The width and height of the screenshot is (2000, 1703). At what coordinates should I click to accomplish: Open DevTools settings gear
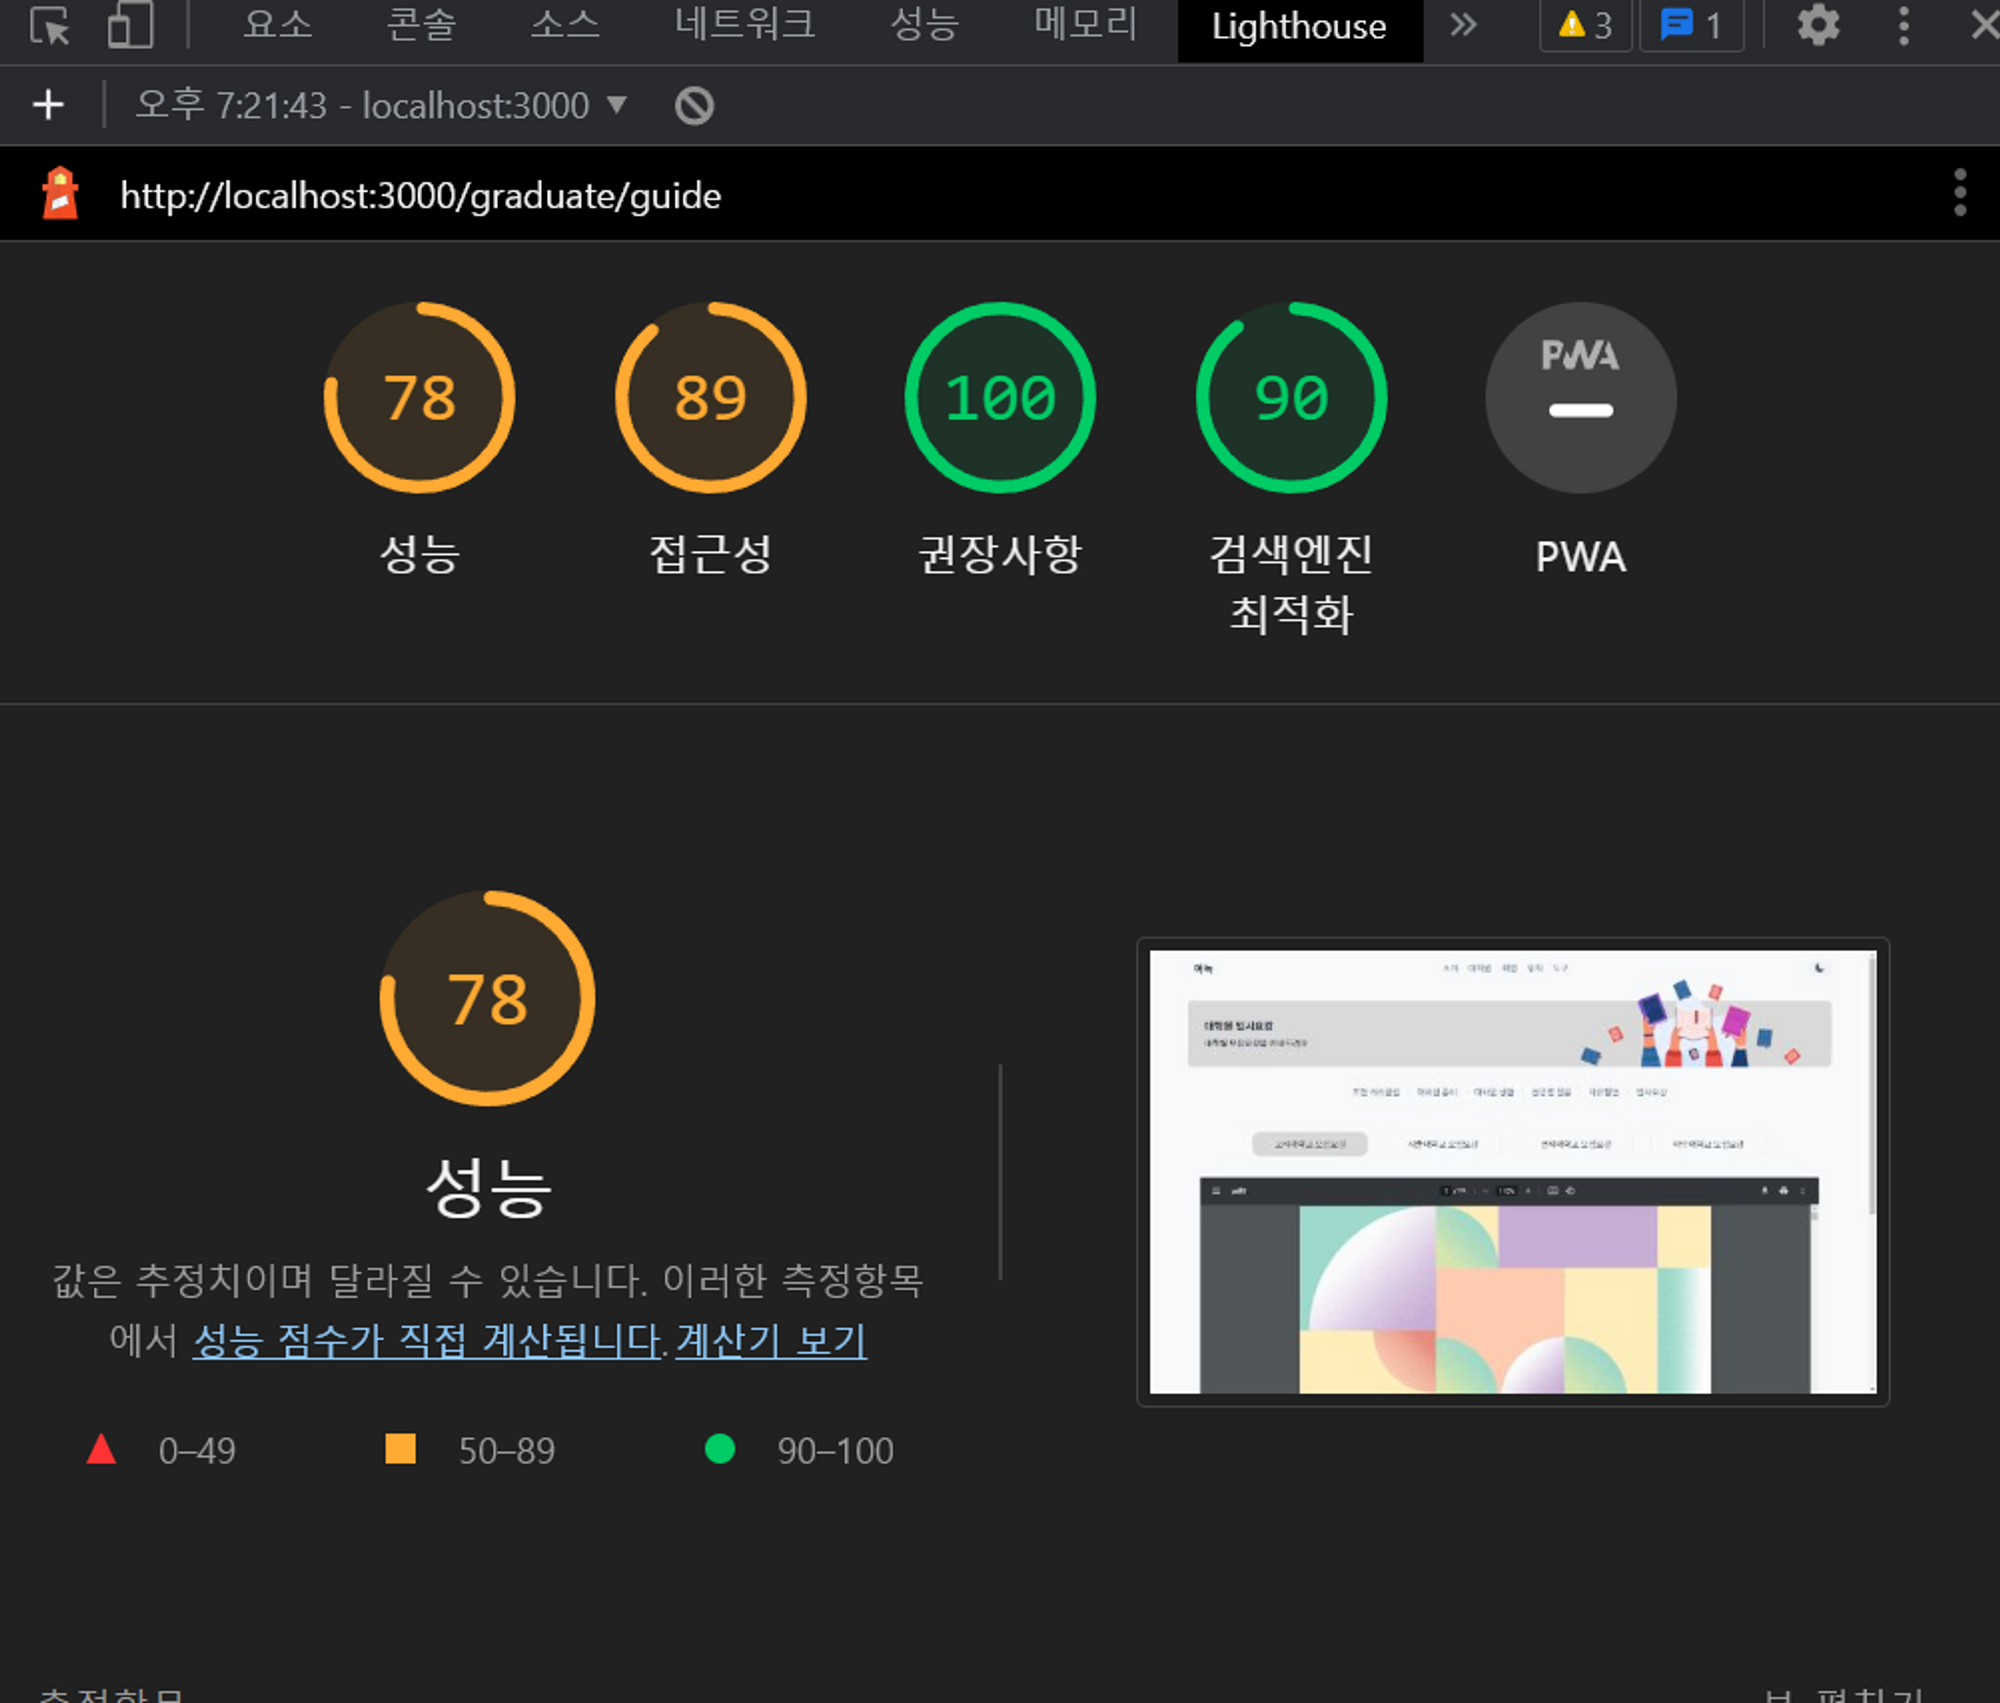click(1817, 26)
